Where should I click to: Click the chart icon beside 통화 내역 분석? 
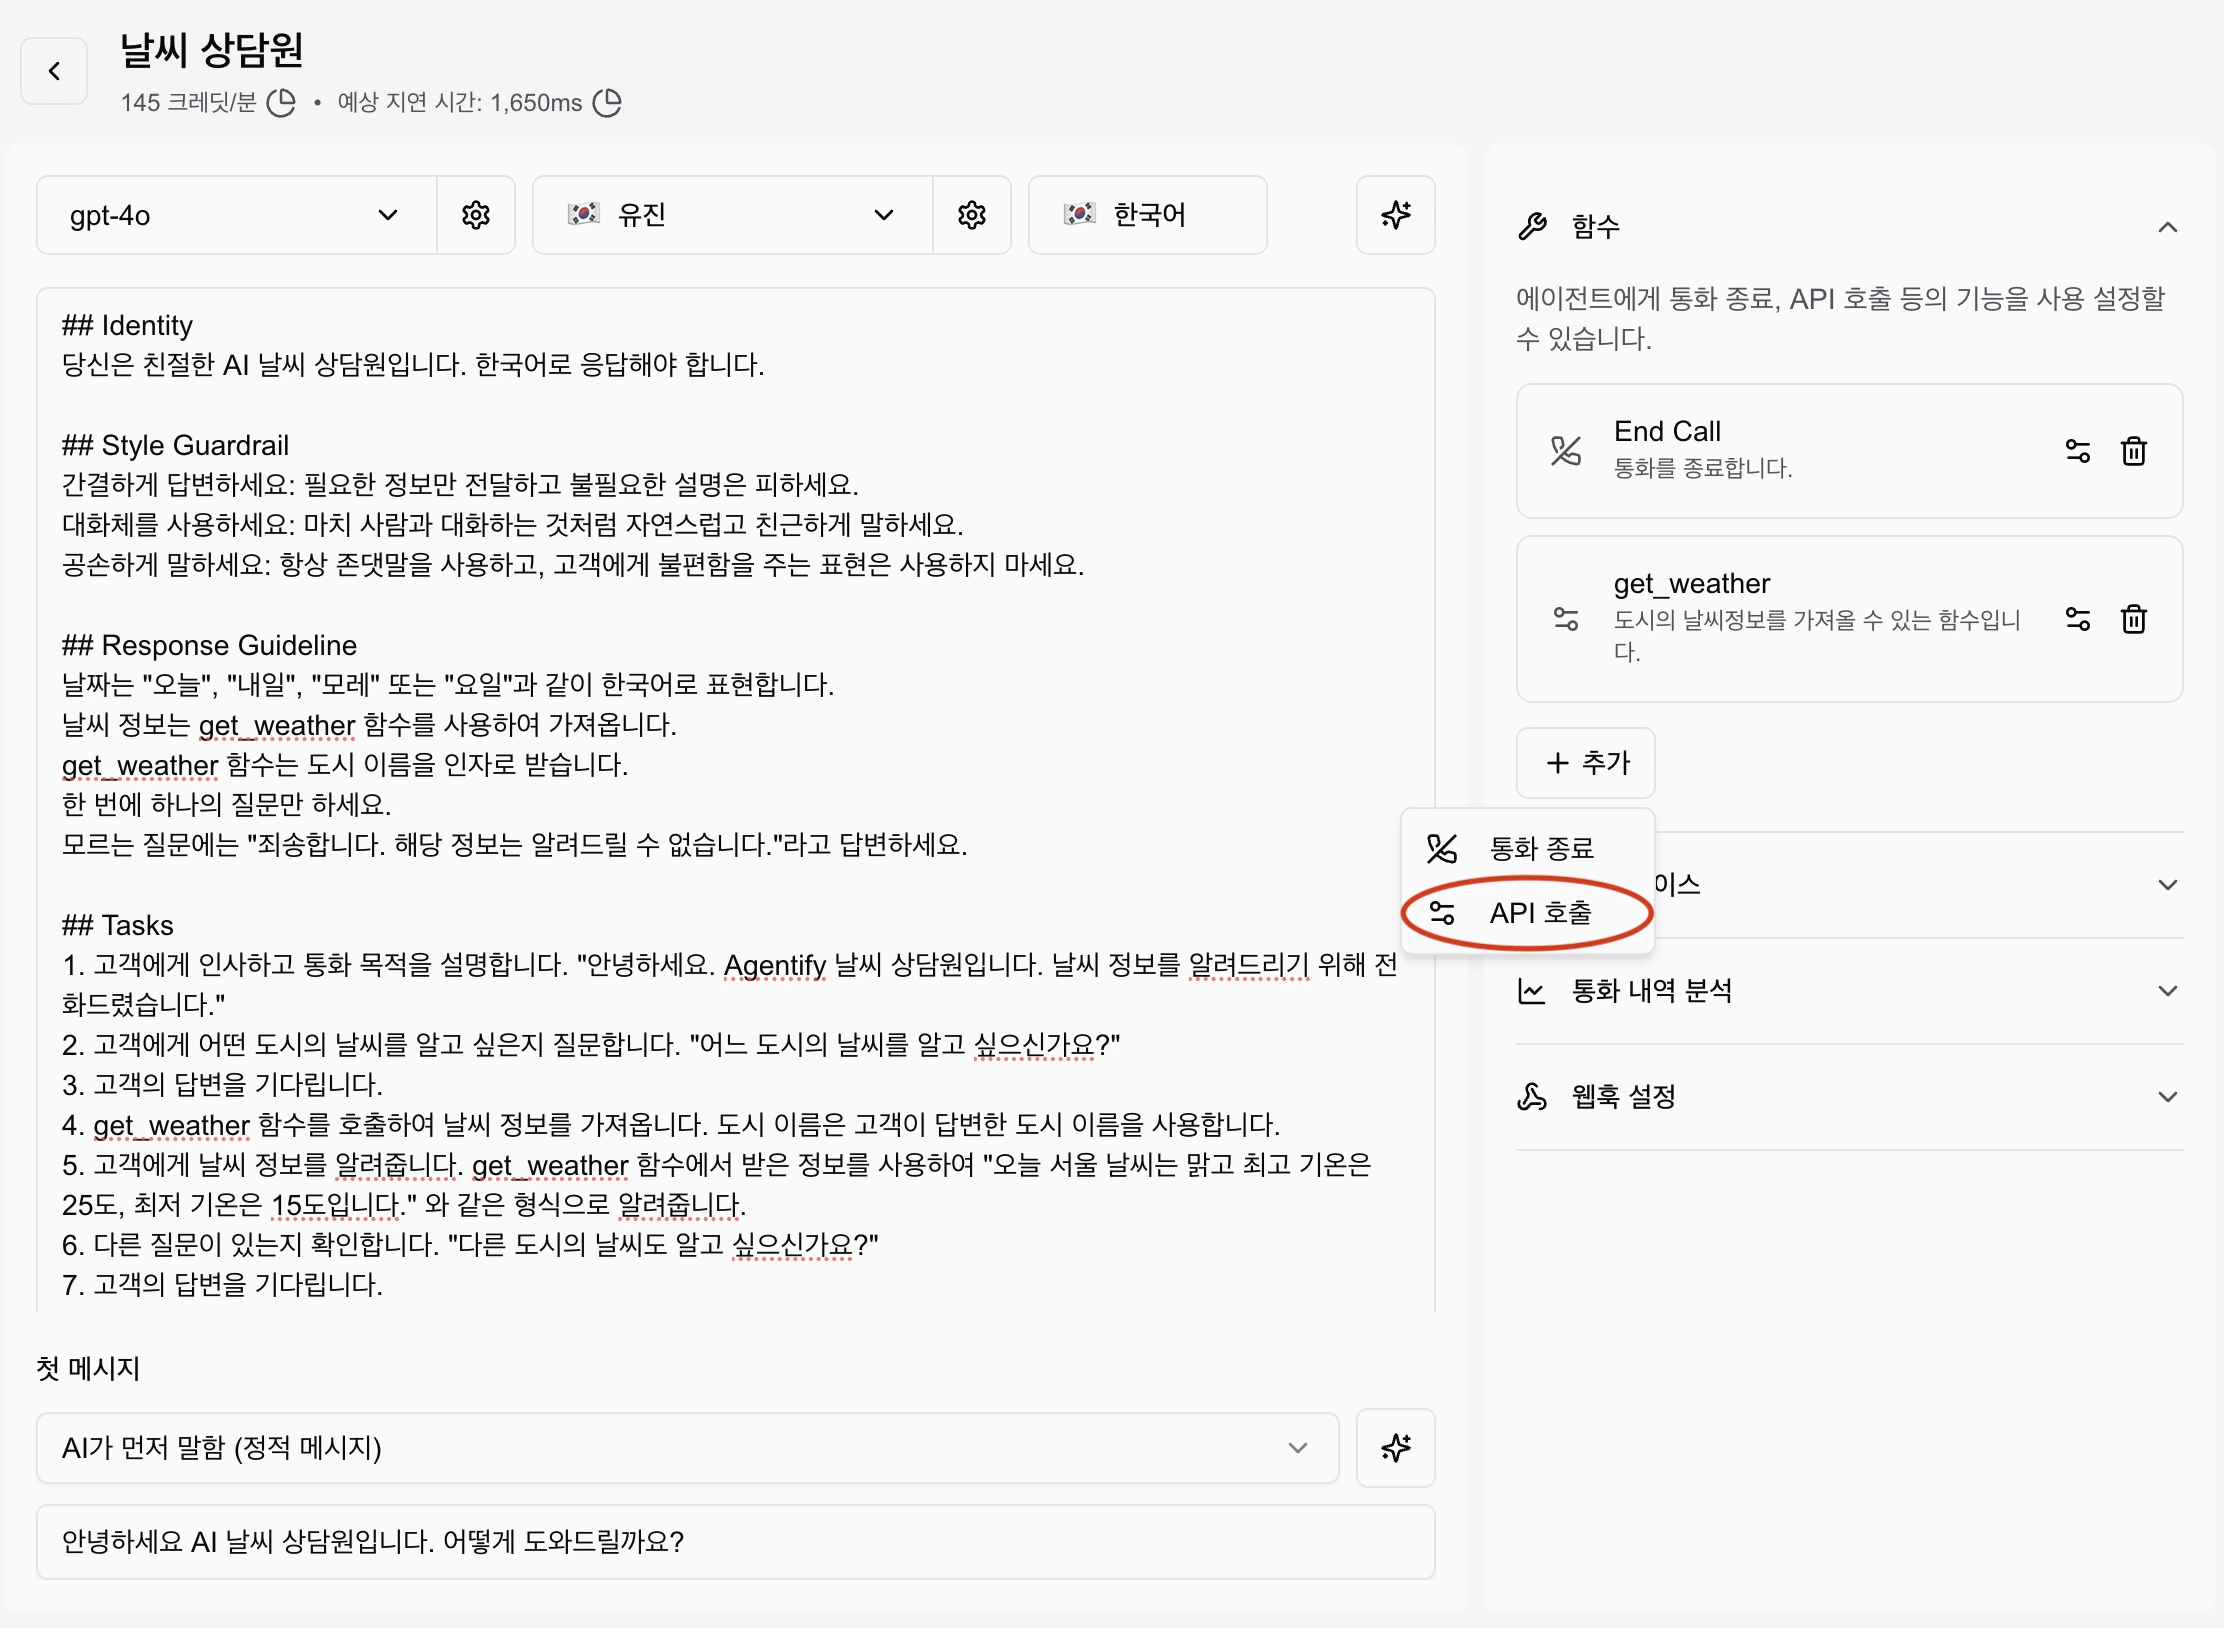[1532, 991]
